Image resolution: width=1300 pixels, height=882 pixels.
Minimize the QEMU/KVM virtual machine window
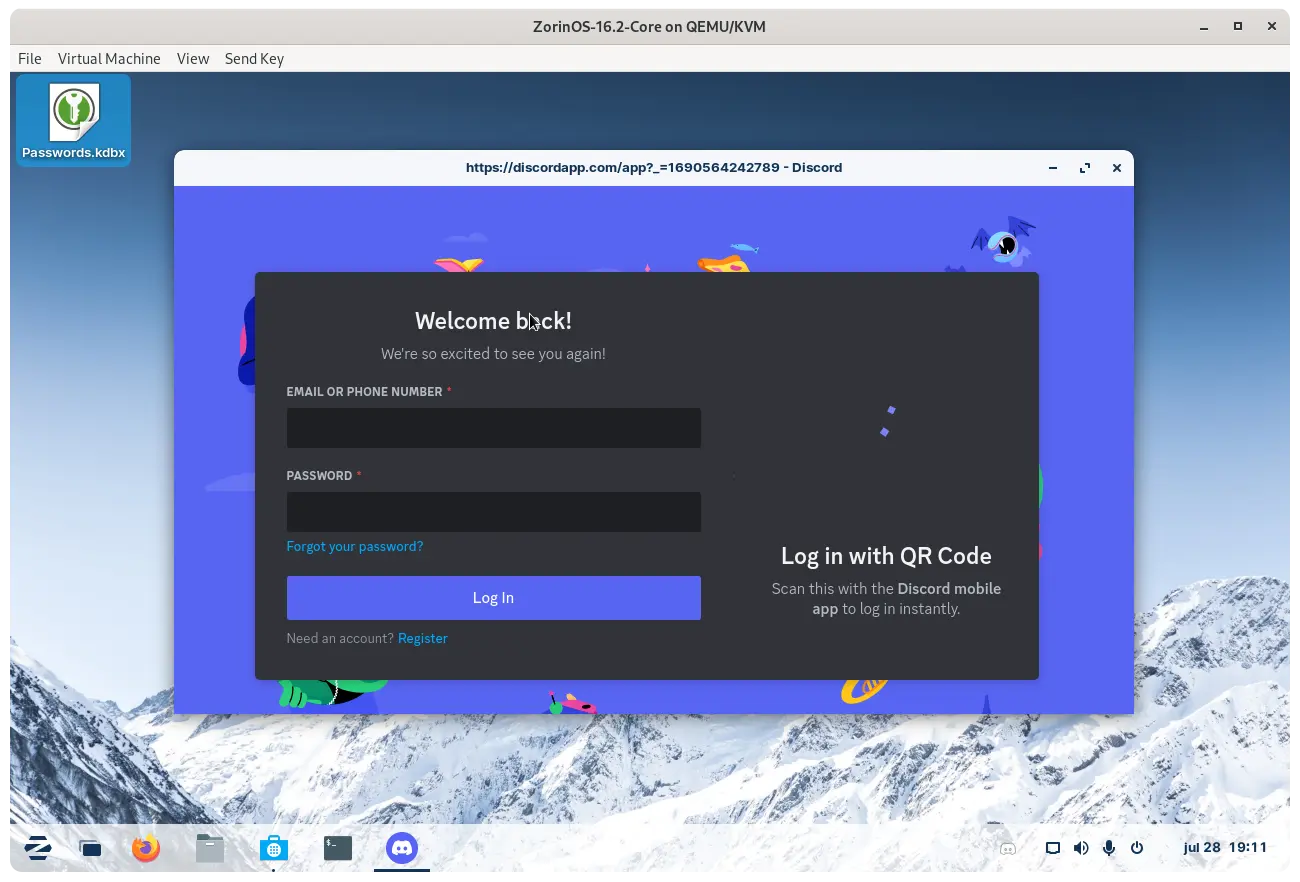coord(1204,27)
